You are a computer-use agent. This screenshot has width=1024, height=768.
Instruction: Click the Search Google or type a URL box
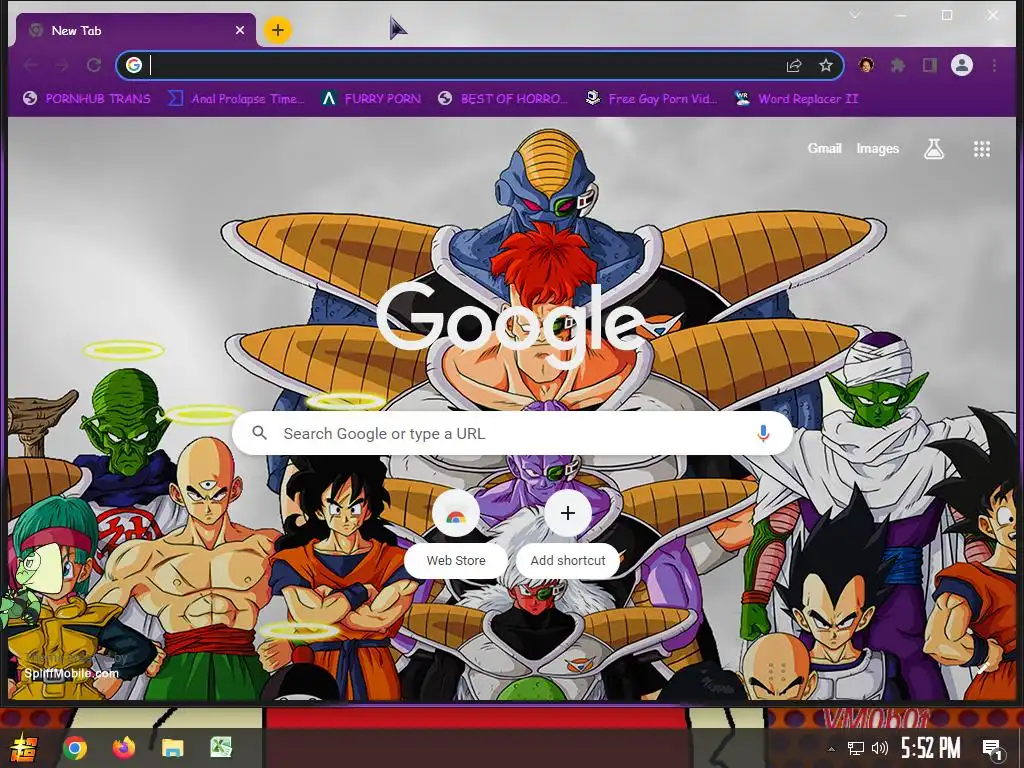click(x=513, y=433)
